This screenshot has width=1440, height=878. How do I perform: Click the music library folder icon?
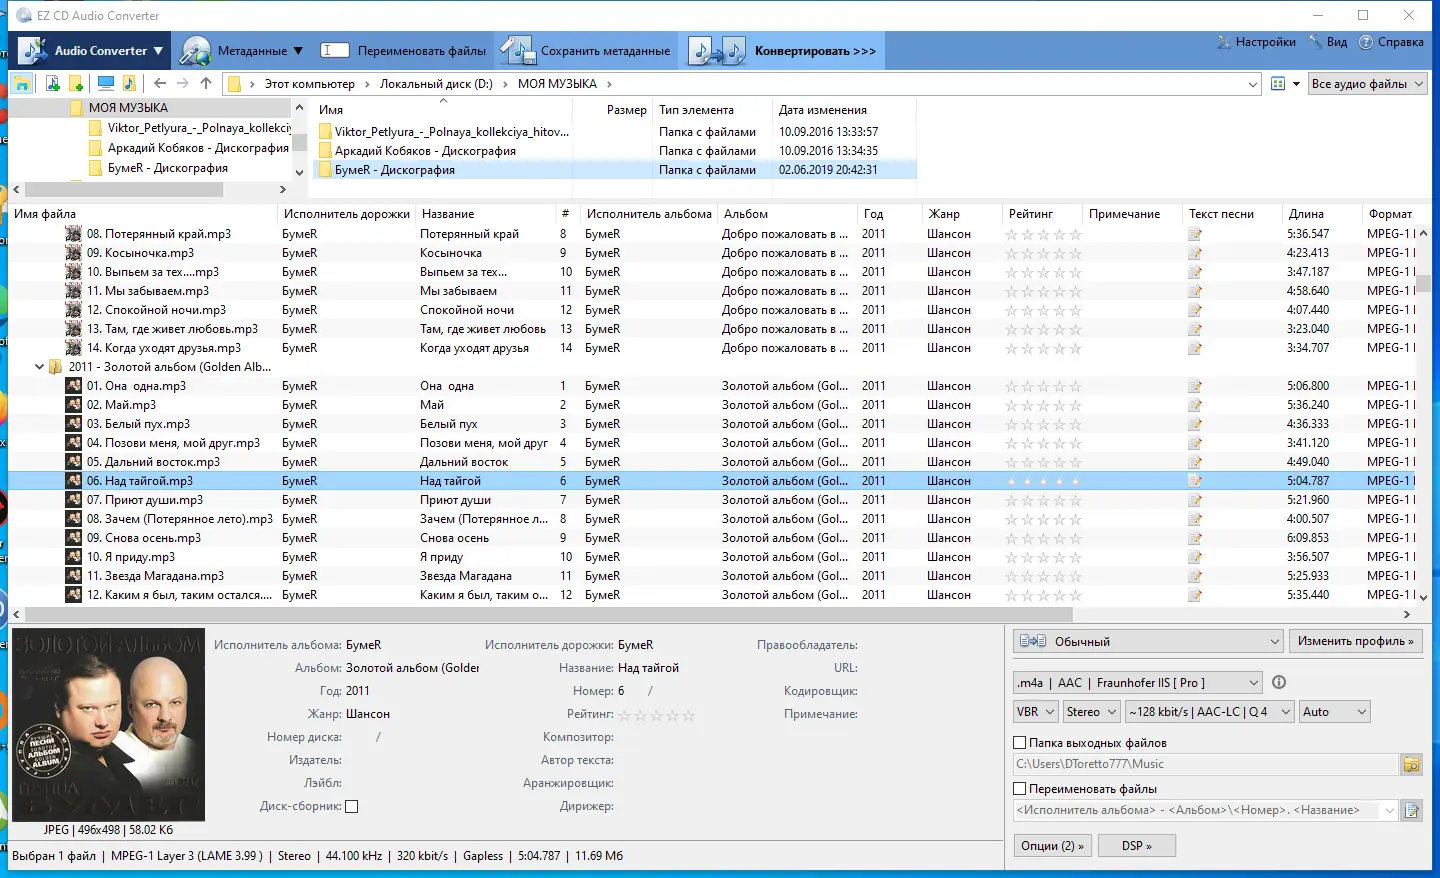coord(129,84)
